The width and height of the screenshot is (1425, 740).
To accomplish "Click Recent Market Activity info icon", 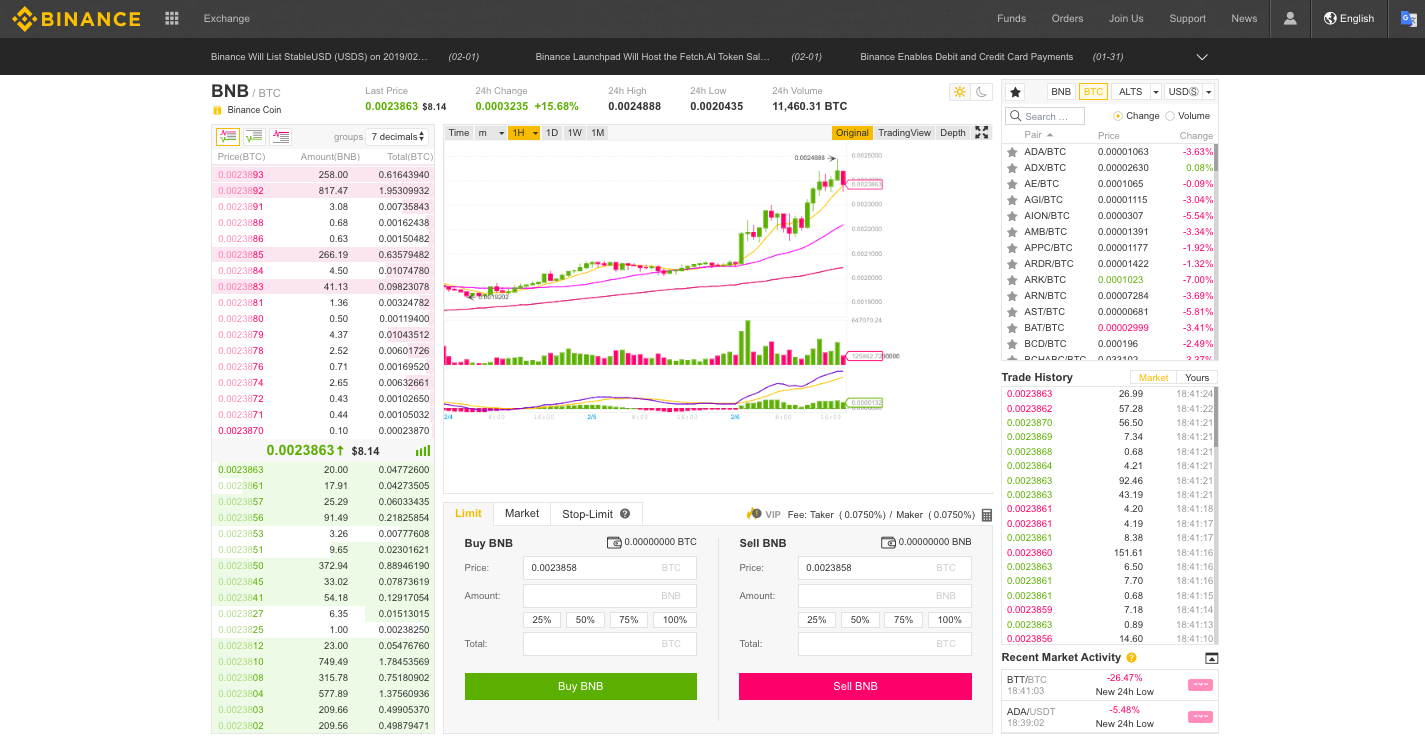I will click(1131, 658).
